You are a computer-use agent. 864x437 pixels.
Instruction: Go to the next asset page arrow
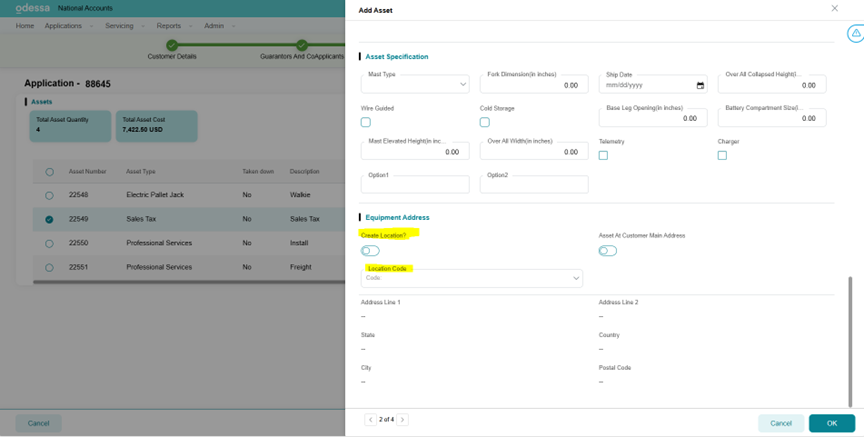pos(403,420)
